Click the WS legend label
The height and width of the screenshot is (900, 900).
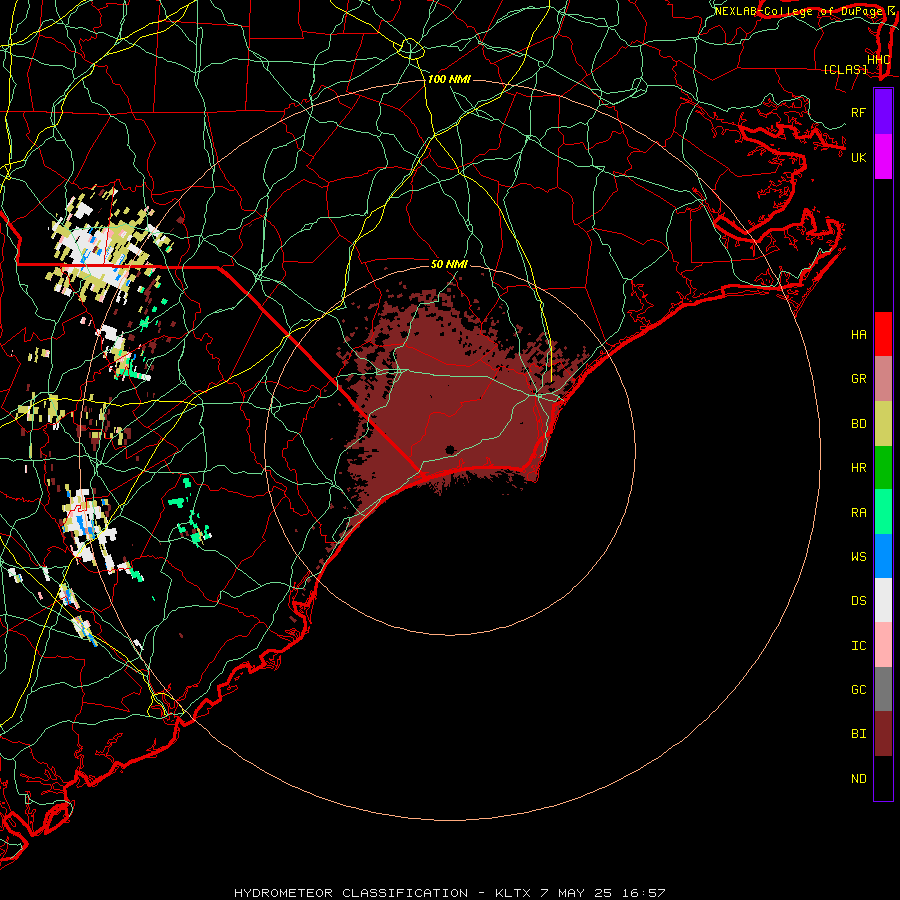[x=858, y=557]
